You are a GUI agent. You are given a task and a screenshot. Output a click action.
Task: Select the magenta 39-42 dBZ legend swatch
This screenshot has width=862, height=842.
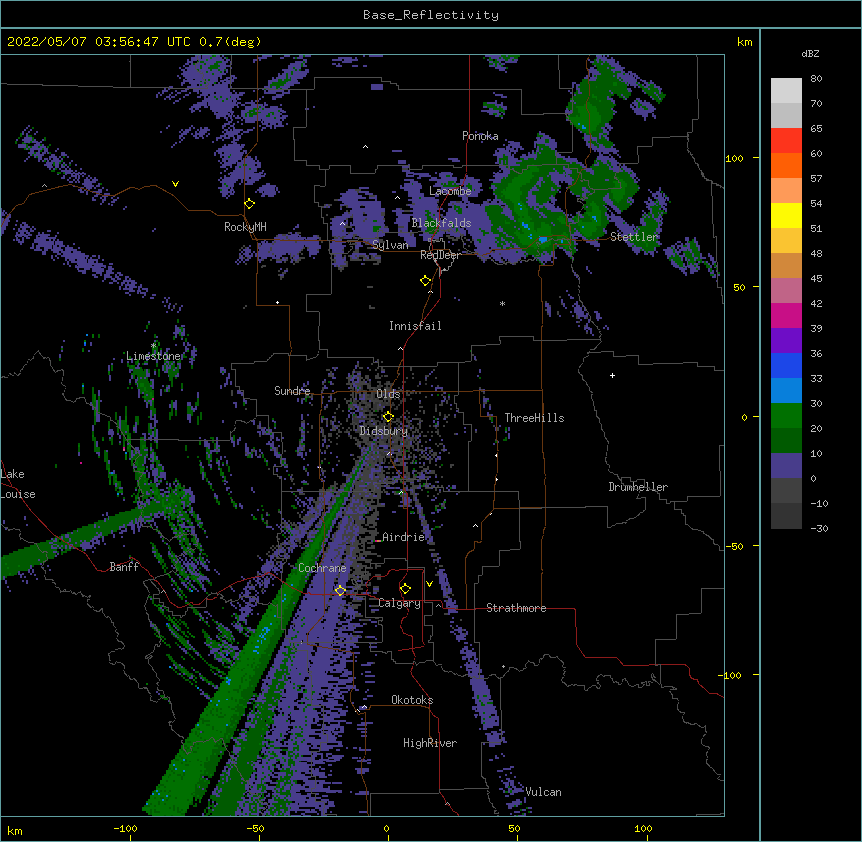tap(786, 315)
